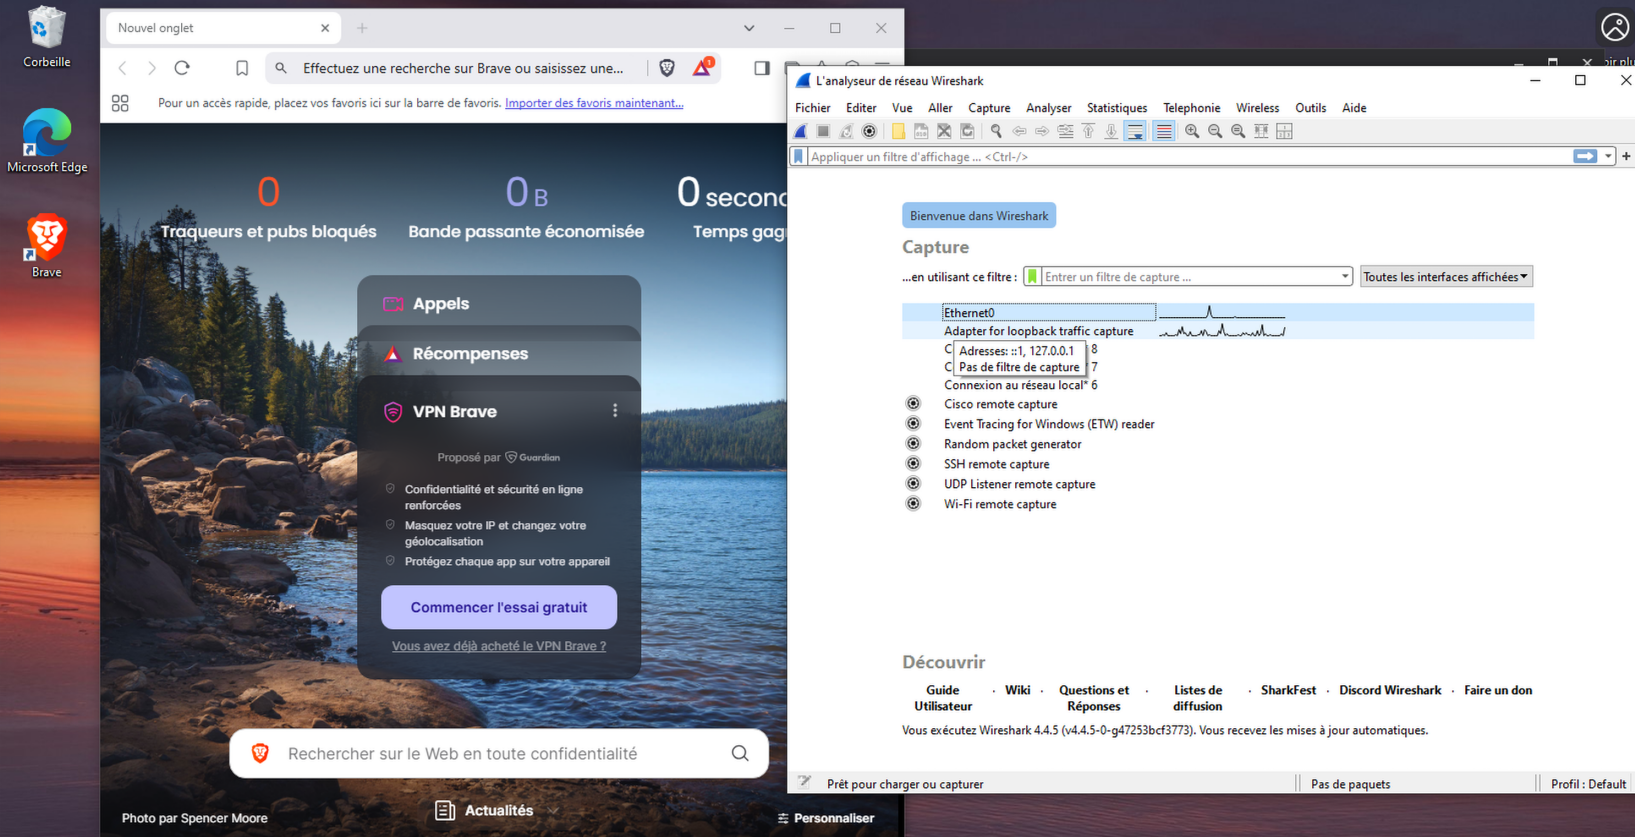Go to next packet arrow icon
1635x837 pixels.
(x=1042, y=131)
